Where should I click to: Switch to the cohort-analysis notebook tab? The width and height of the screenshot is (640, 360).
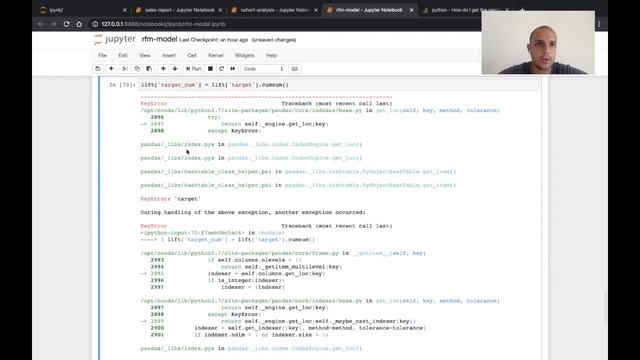[x=274, y=10]
